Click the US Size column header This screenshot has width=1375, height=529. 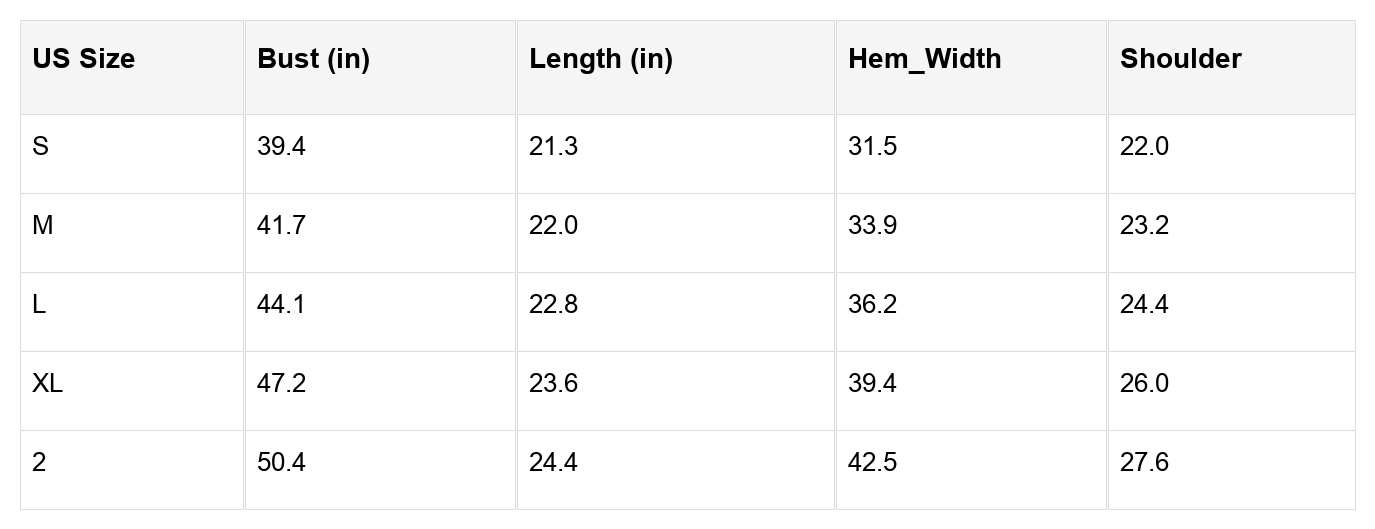[x=83, y=59]
